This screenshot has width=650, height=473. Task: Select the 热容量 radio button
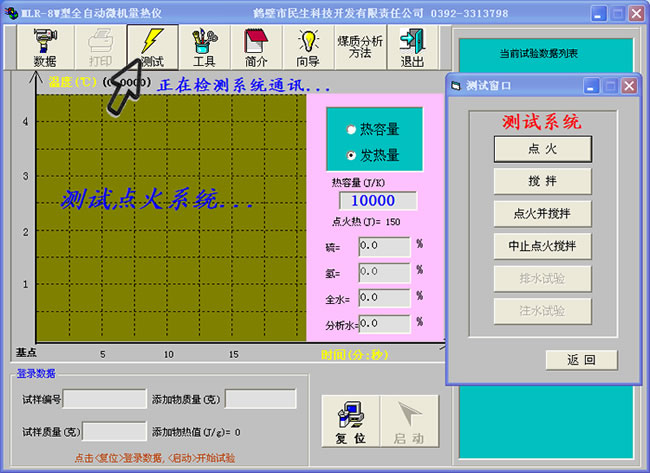click(350, 129)
